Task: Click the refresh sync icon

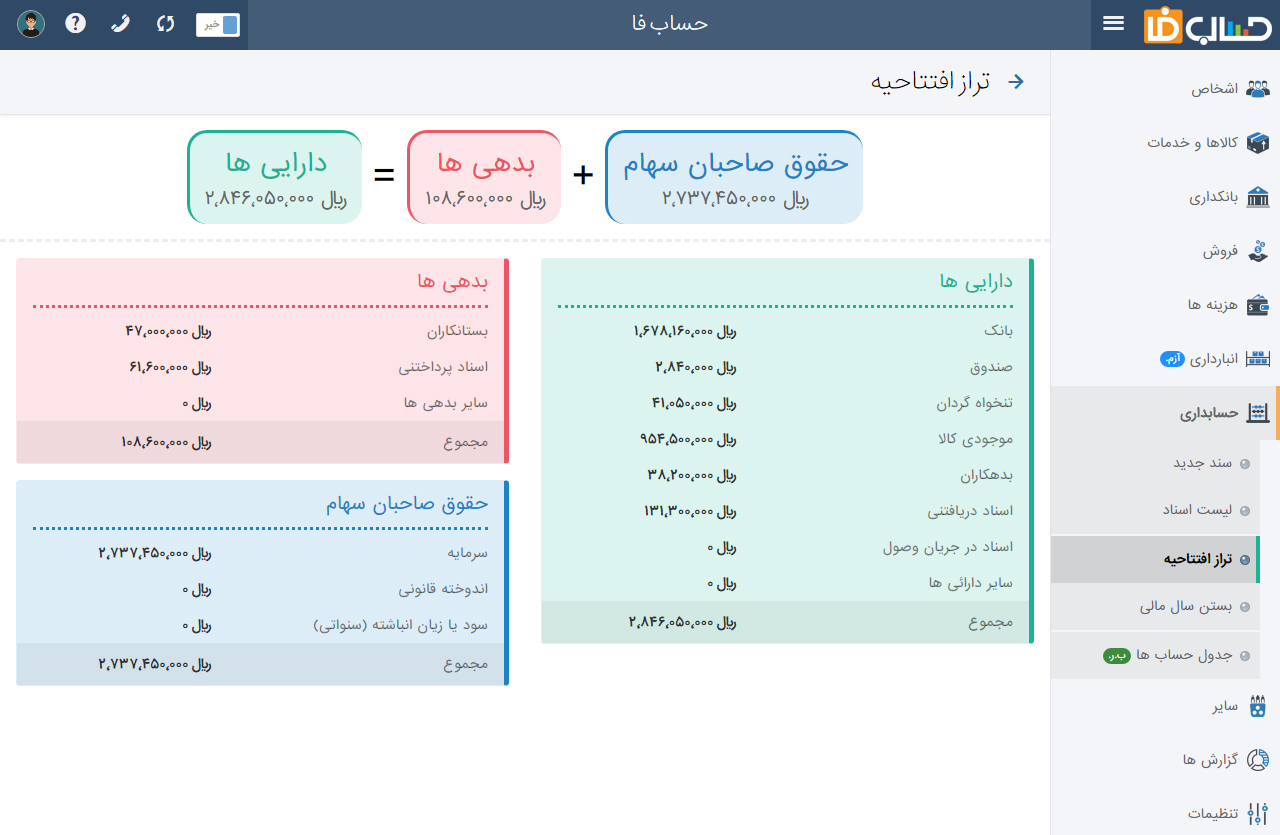Action: tap(166, 23)
